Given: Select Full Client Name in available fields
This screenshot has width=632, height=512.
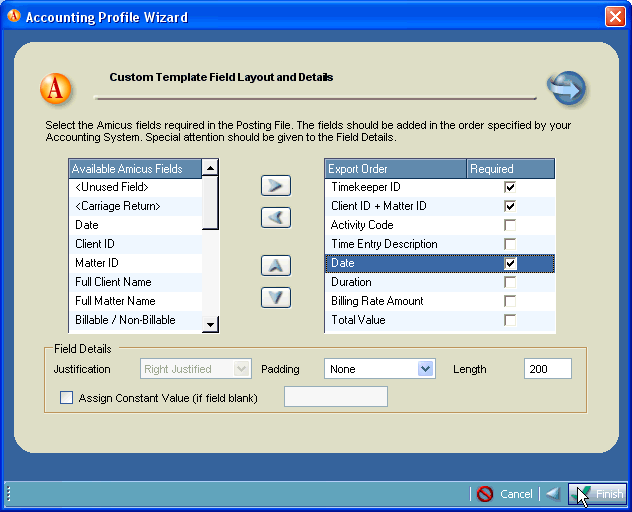Looking at the screenshot, I should (114, 282).
